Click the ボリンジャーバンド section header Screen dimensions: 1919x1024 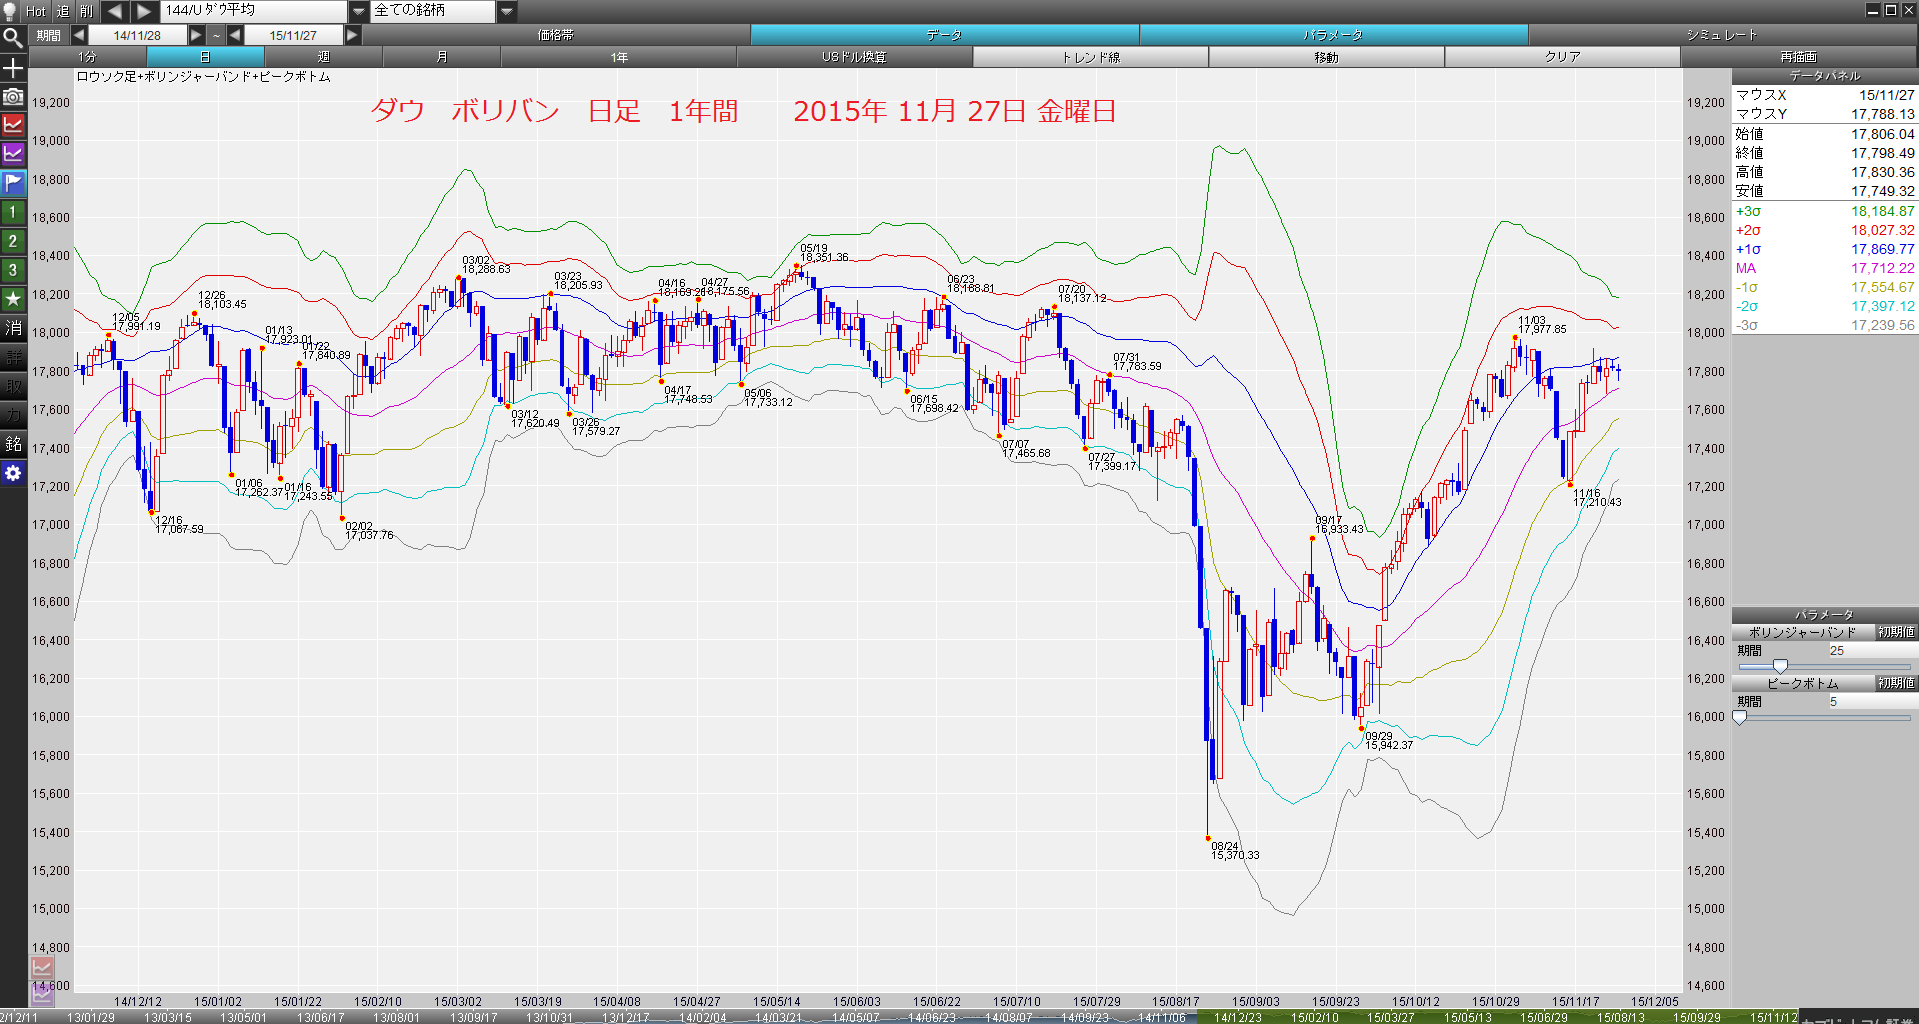pyautogui.click(x=1802, y=632)
